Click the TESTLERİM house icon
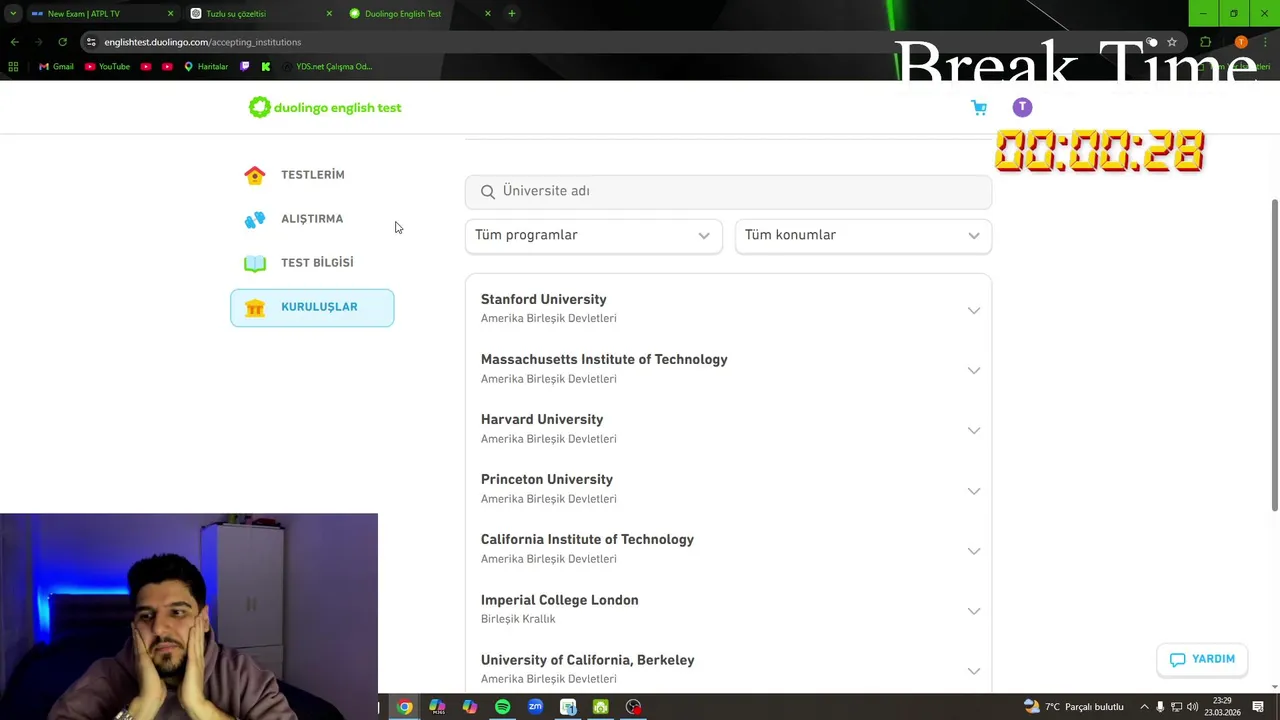 pos(255,175)
